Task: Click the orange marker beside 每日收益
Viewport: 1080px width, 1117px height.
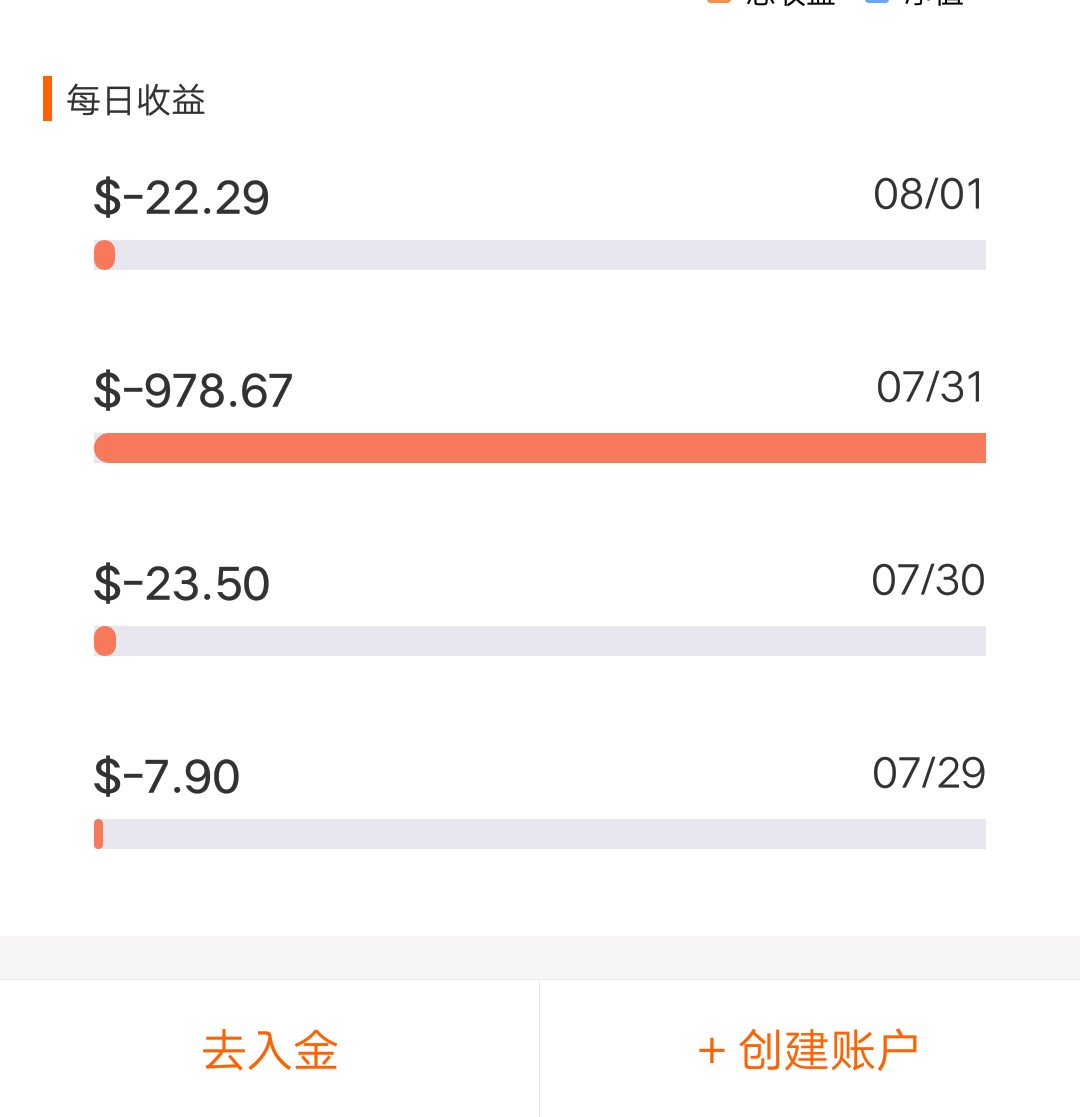Action: pos(48,98)
